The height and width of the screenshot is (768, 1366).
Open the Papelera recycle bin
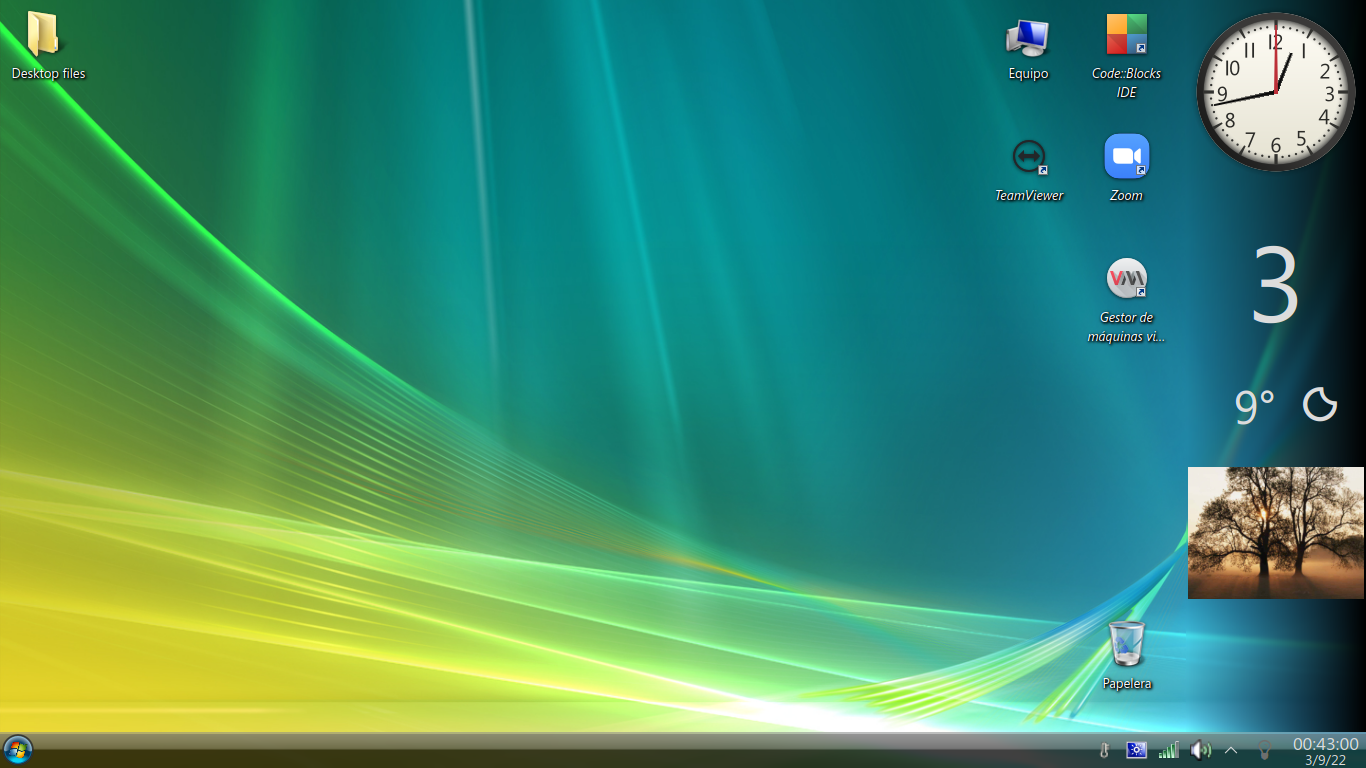[1126, 645]
